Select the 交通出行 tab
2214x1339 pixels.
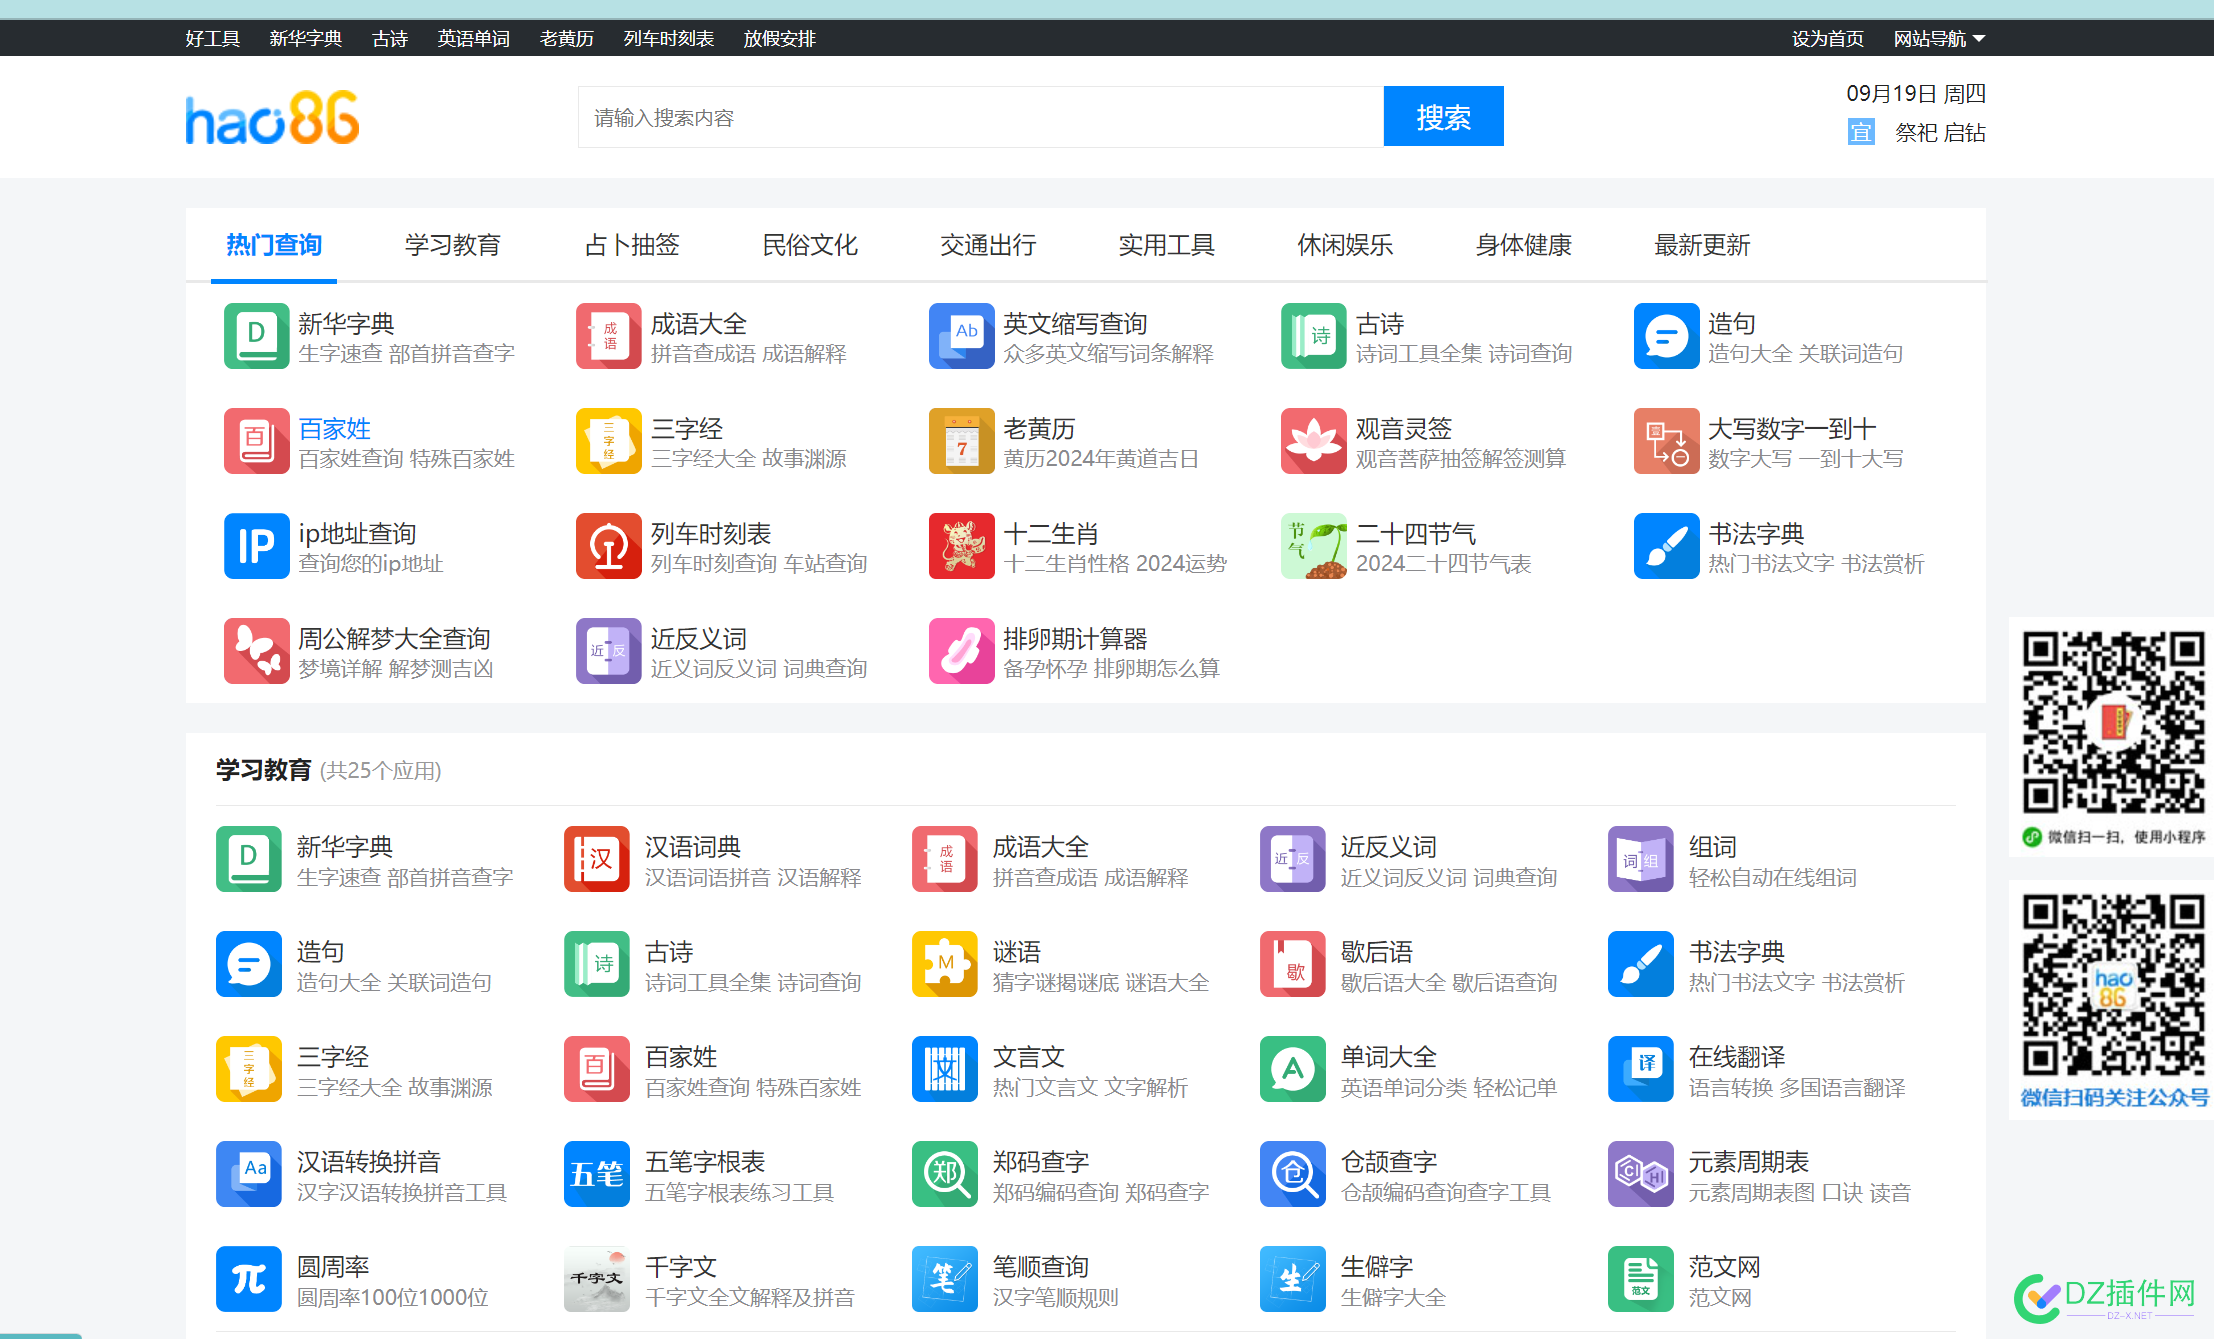pyautogui.click(x=988, y=245)
